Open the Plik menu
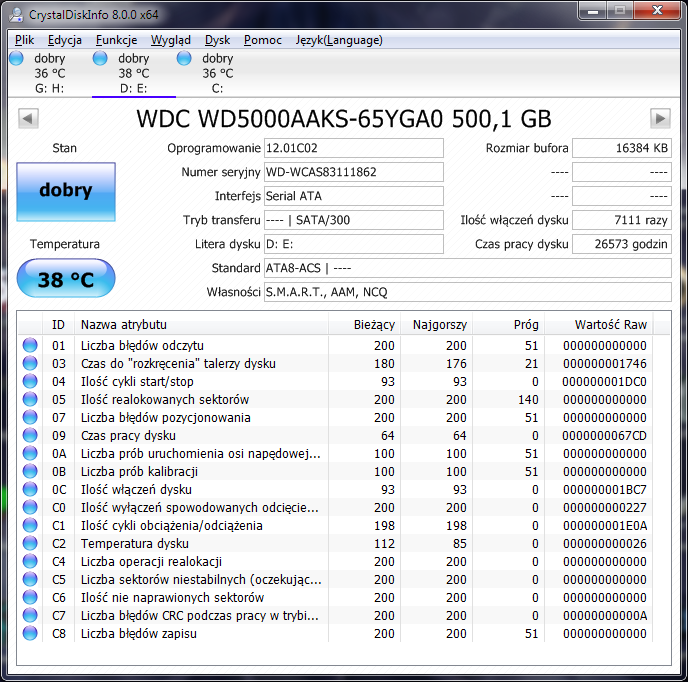Viewport: 688px width, 682px height. [24, 40]
